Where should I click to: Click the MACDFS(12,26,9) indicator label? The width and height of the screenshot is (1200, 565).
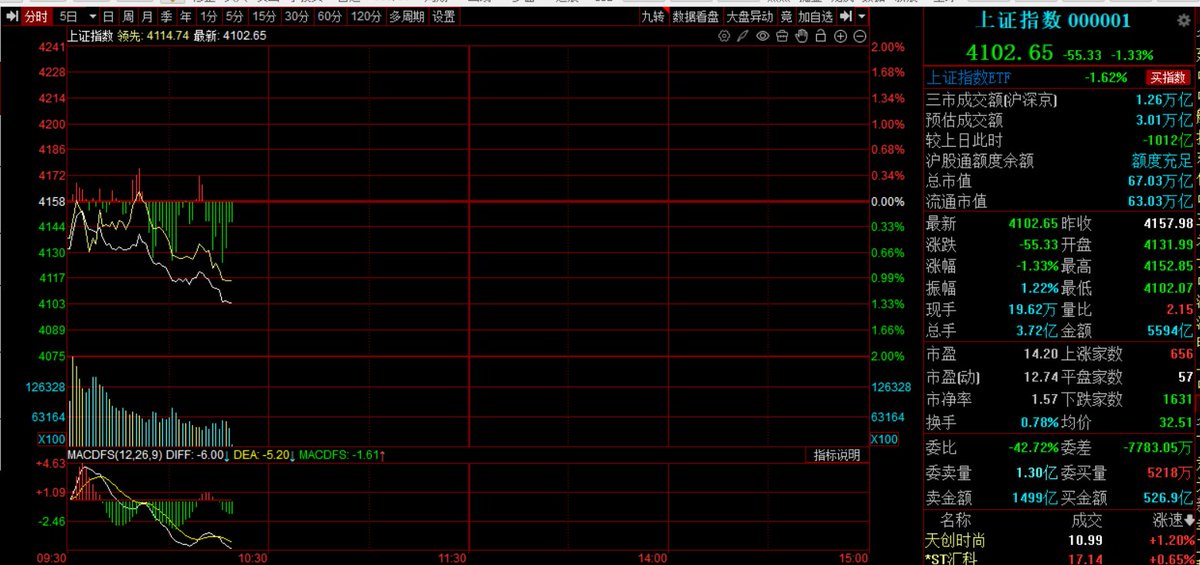(x=117, y=455)
